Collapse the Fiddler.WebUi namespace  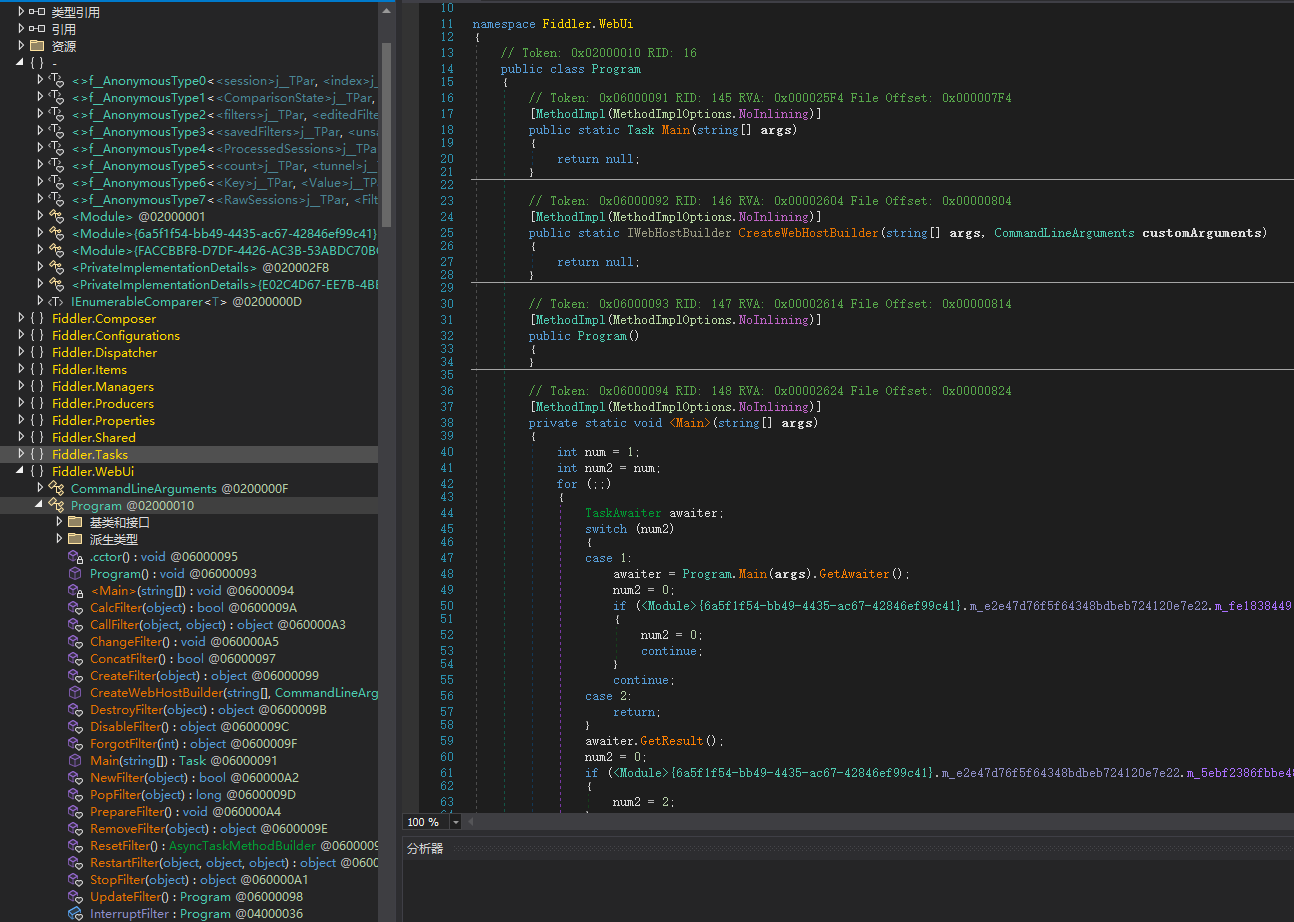21,471
